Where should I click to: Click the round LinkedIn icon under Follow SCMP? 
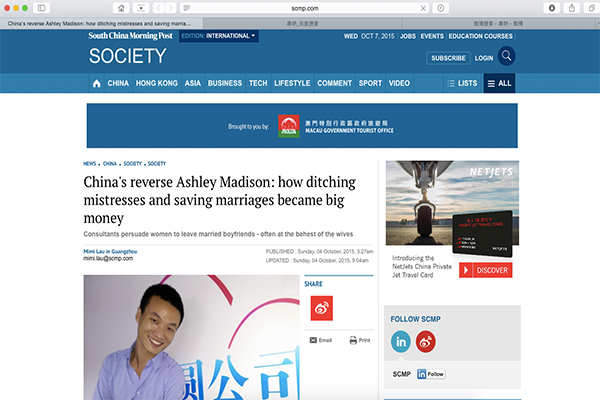[x=402, y=341]
